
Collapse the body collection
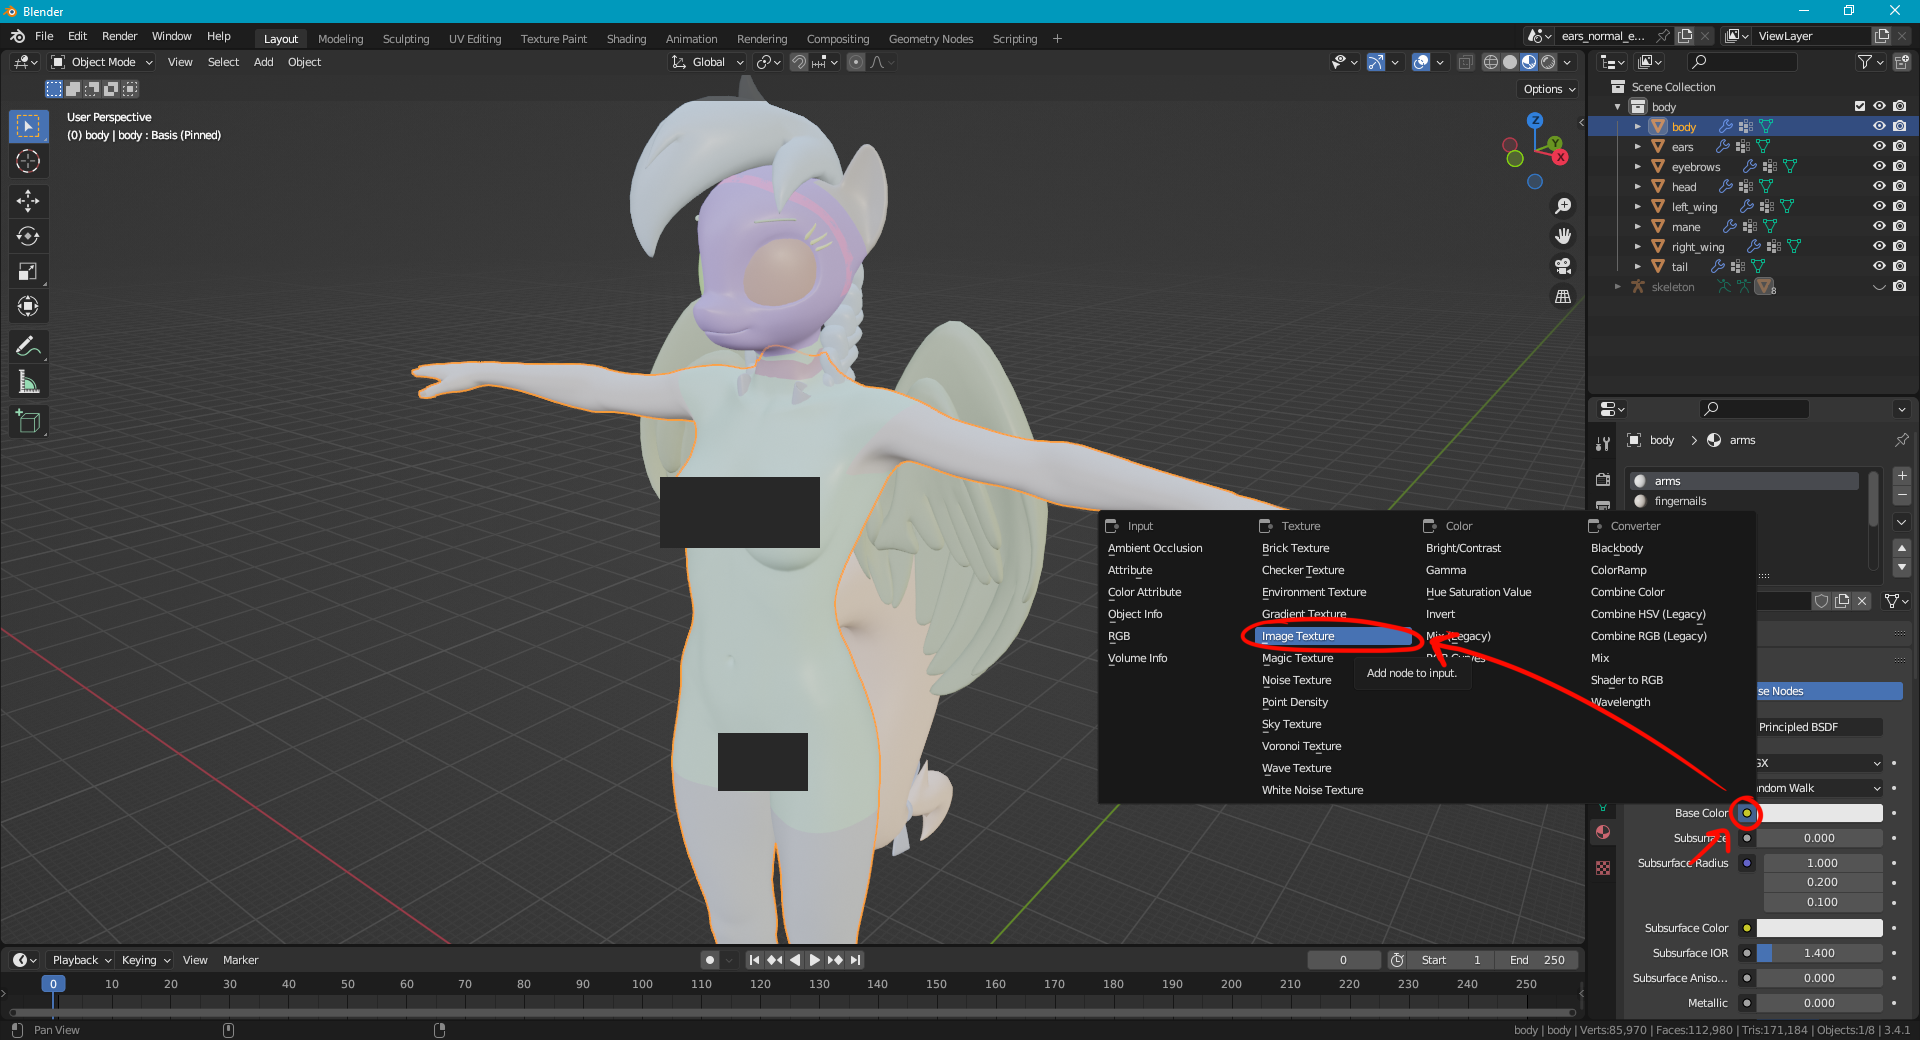1617,107
